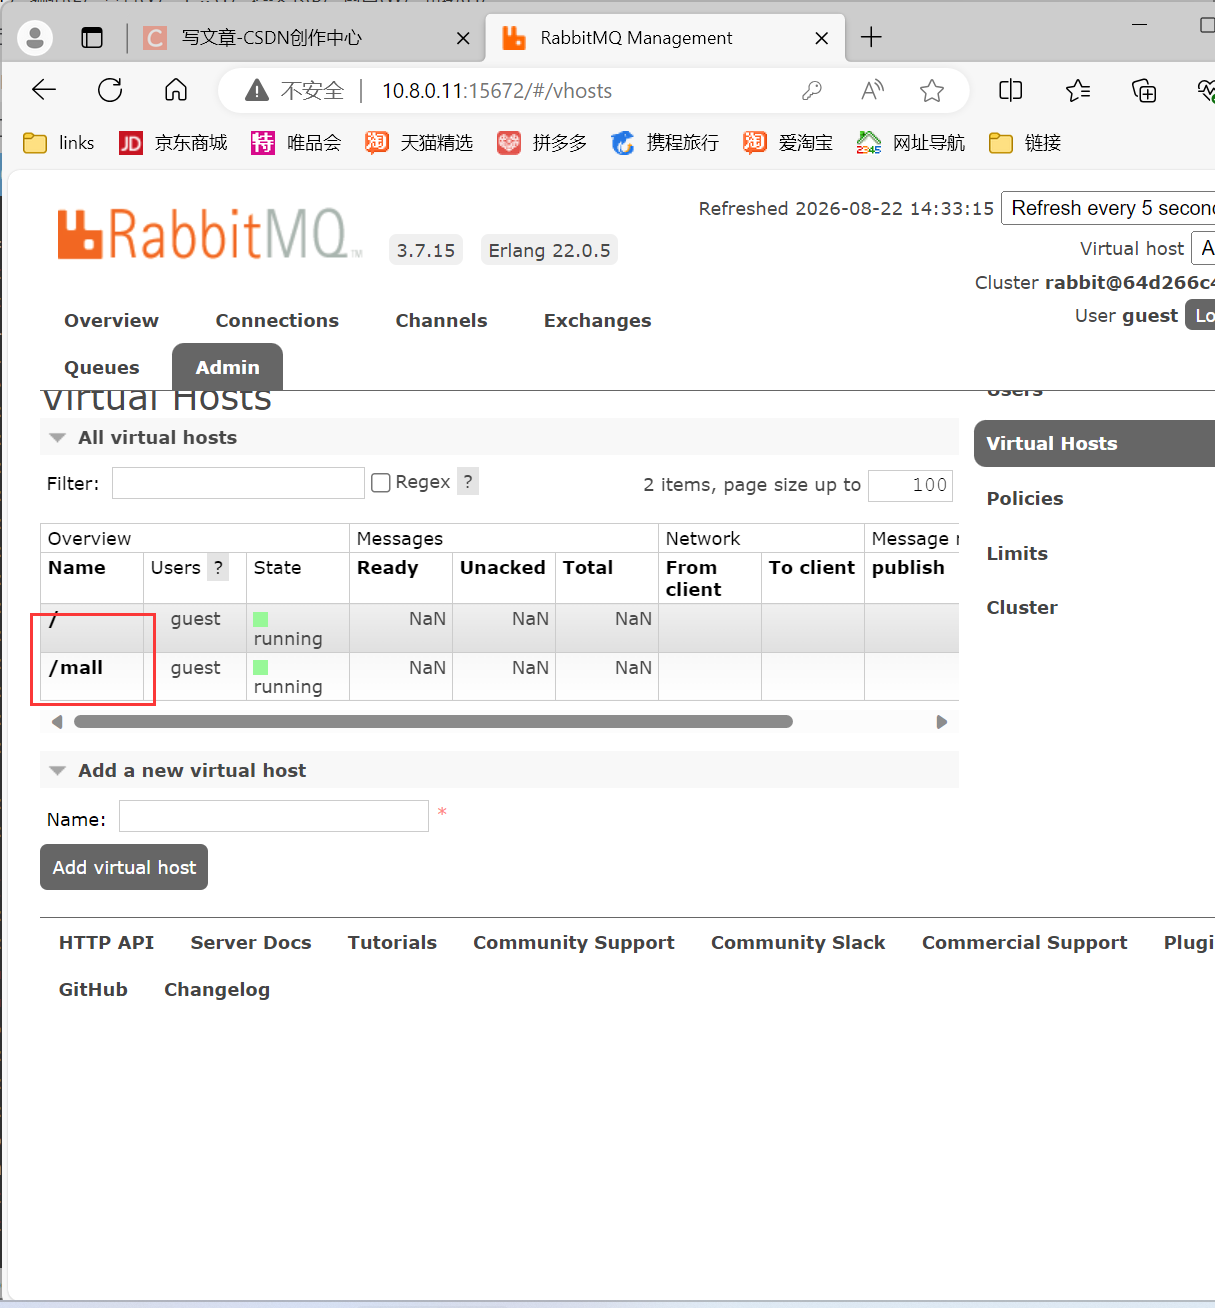The height and width of the screenshot is (1308, 1215).
Task: Click the RabbitMQ logo
Action: click(209, 234)
